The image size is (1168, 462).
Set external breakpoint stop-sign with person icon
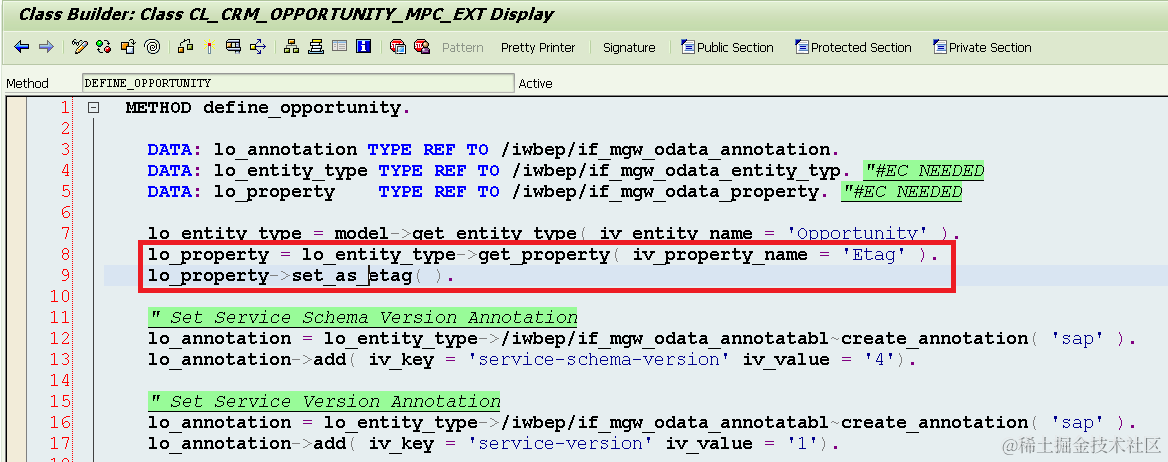pyautogui.click(x=422, y=47)
